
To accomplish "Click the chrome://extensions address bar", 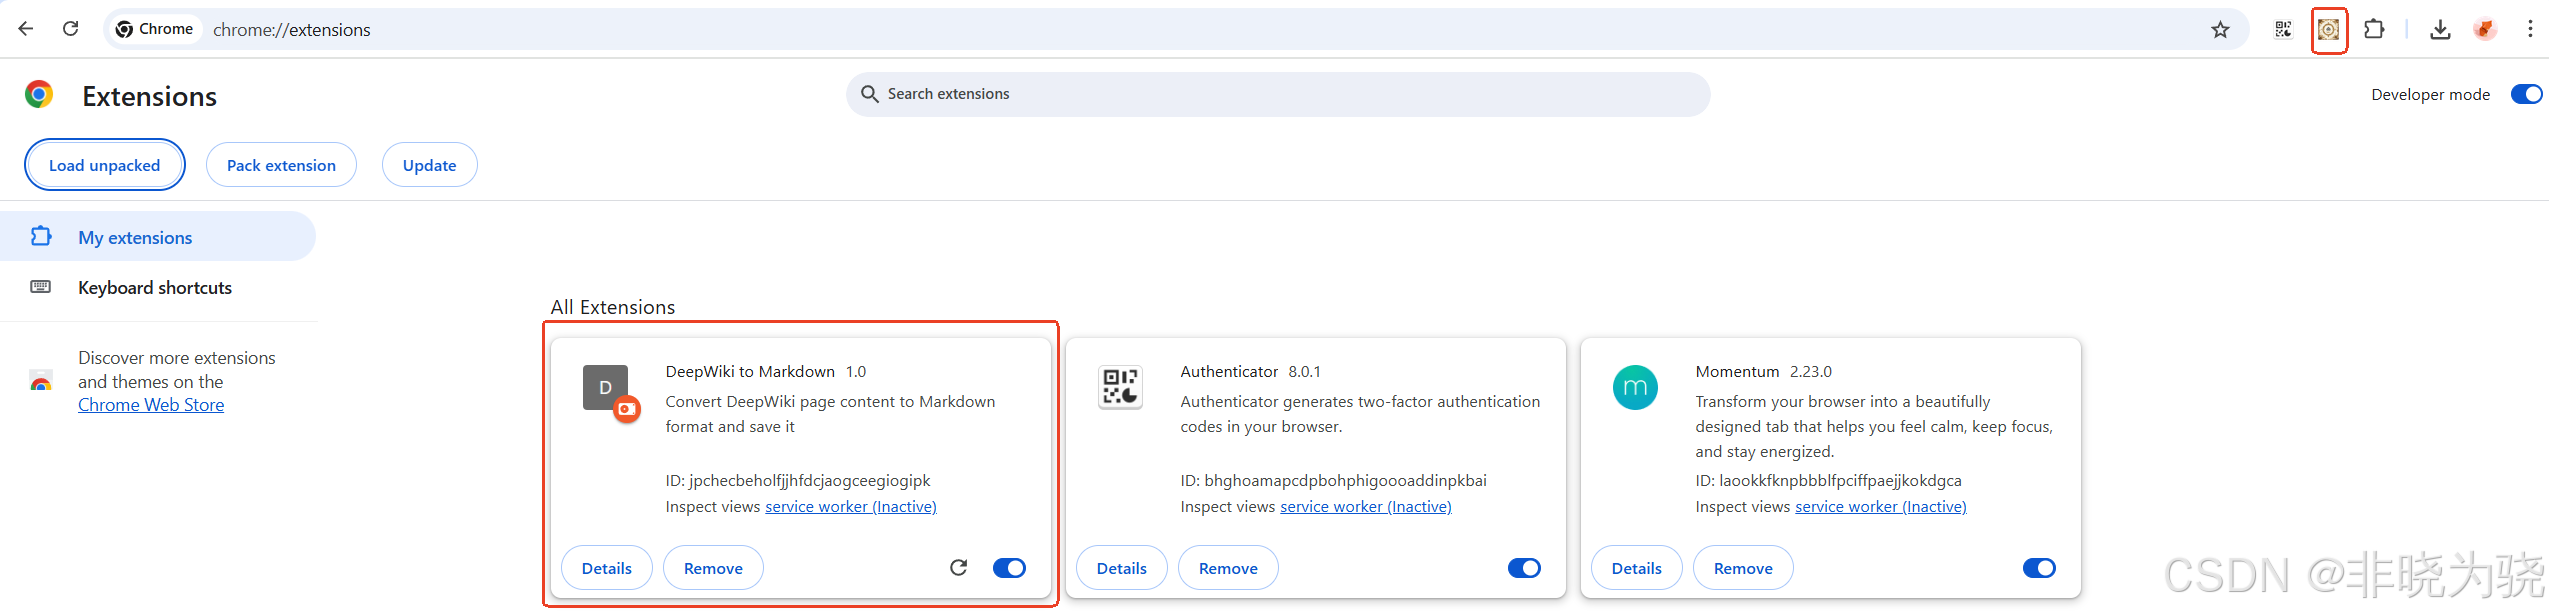I will point(1176,30).
